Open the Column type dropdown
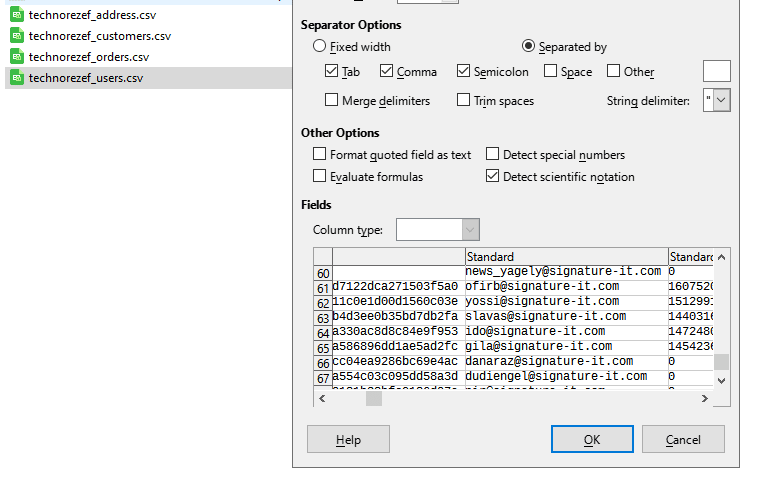Screen dimensions: 760x492 pos(470,230)
